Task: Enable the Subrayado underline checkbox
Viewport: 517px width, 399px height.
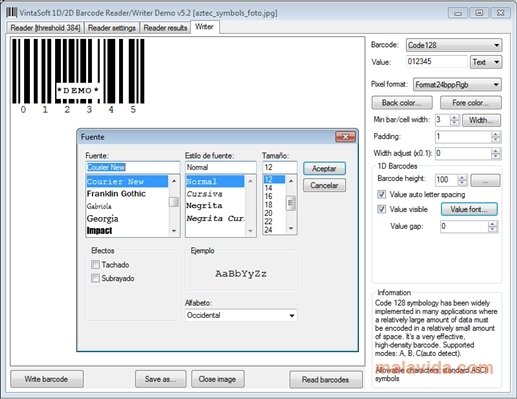Action: pyautogui.click(x=95, y=278)
